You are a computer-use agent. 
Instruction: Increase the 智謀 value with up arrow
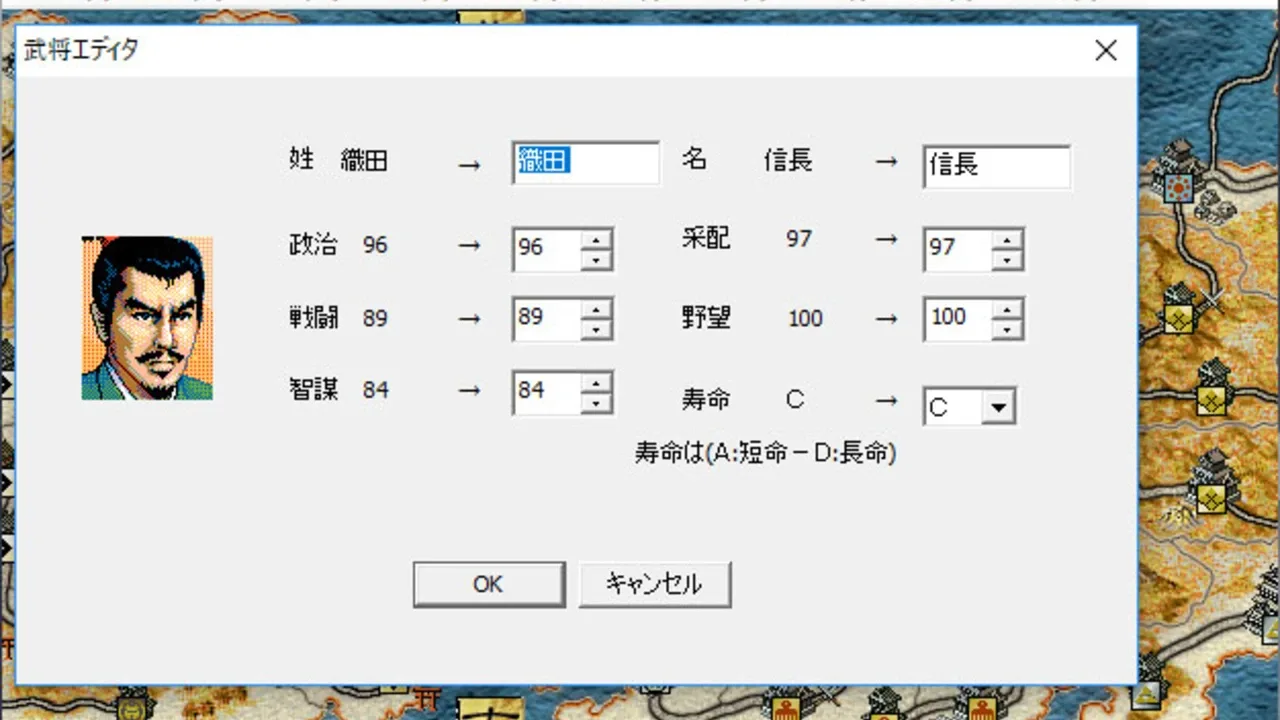pyautogui.click(x=596, y=381)
